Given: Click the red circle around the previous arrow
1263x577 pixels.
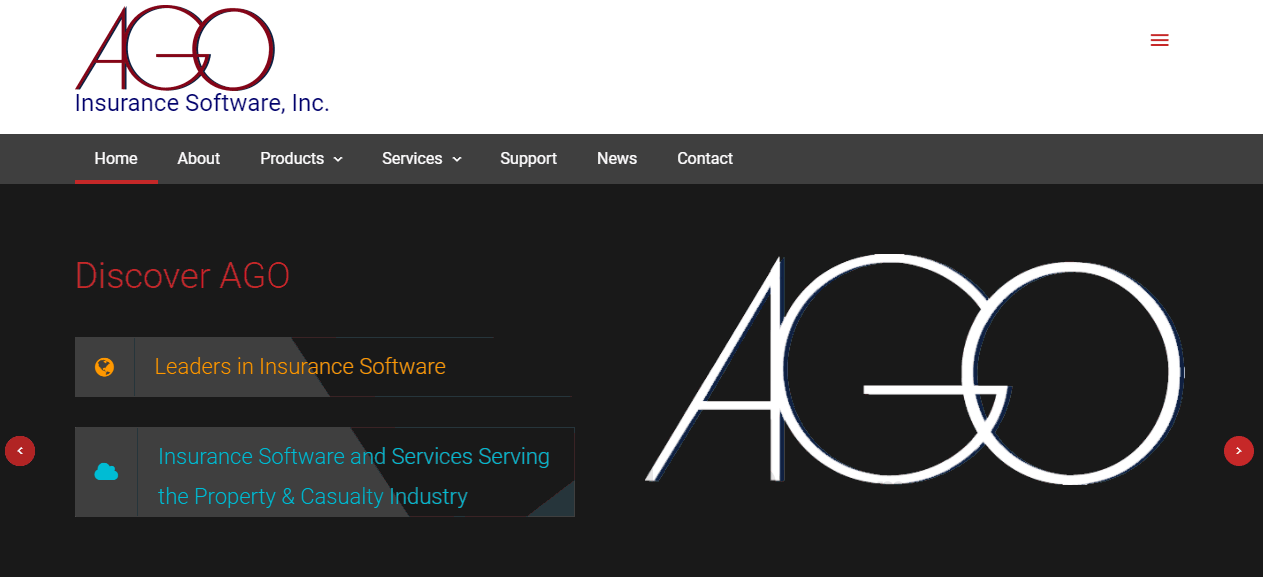Looking at the screenshot, I should tap(20, 451).
